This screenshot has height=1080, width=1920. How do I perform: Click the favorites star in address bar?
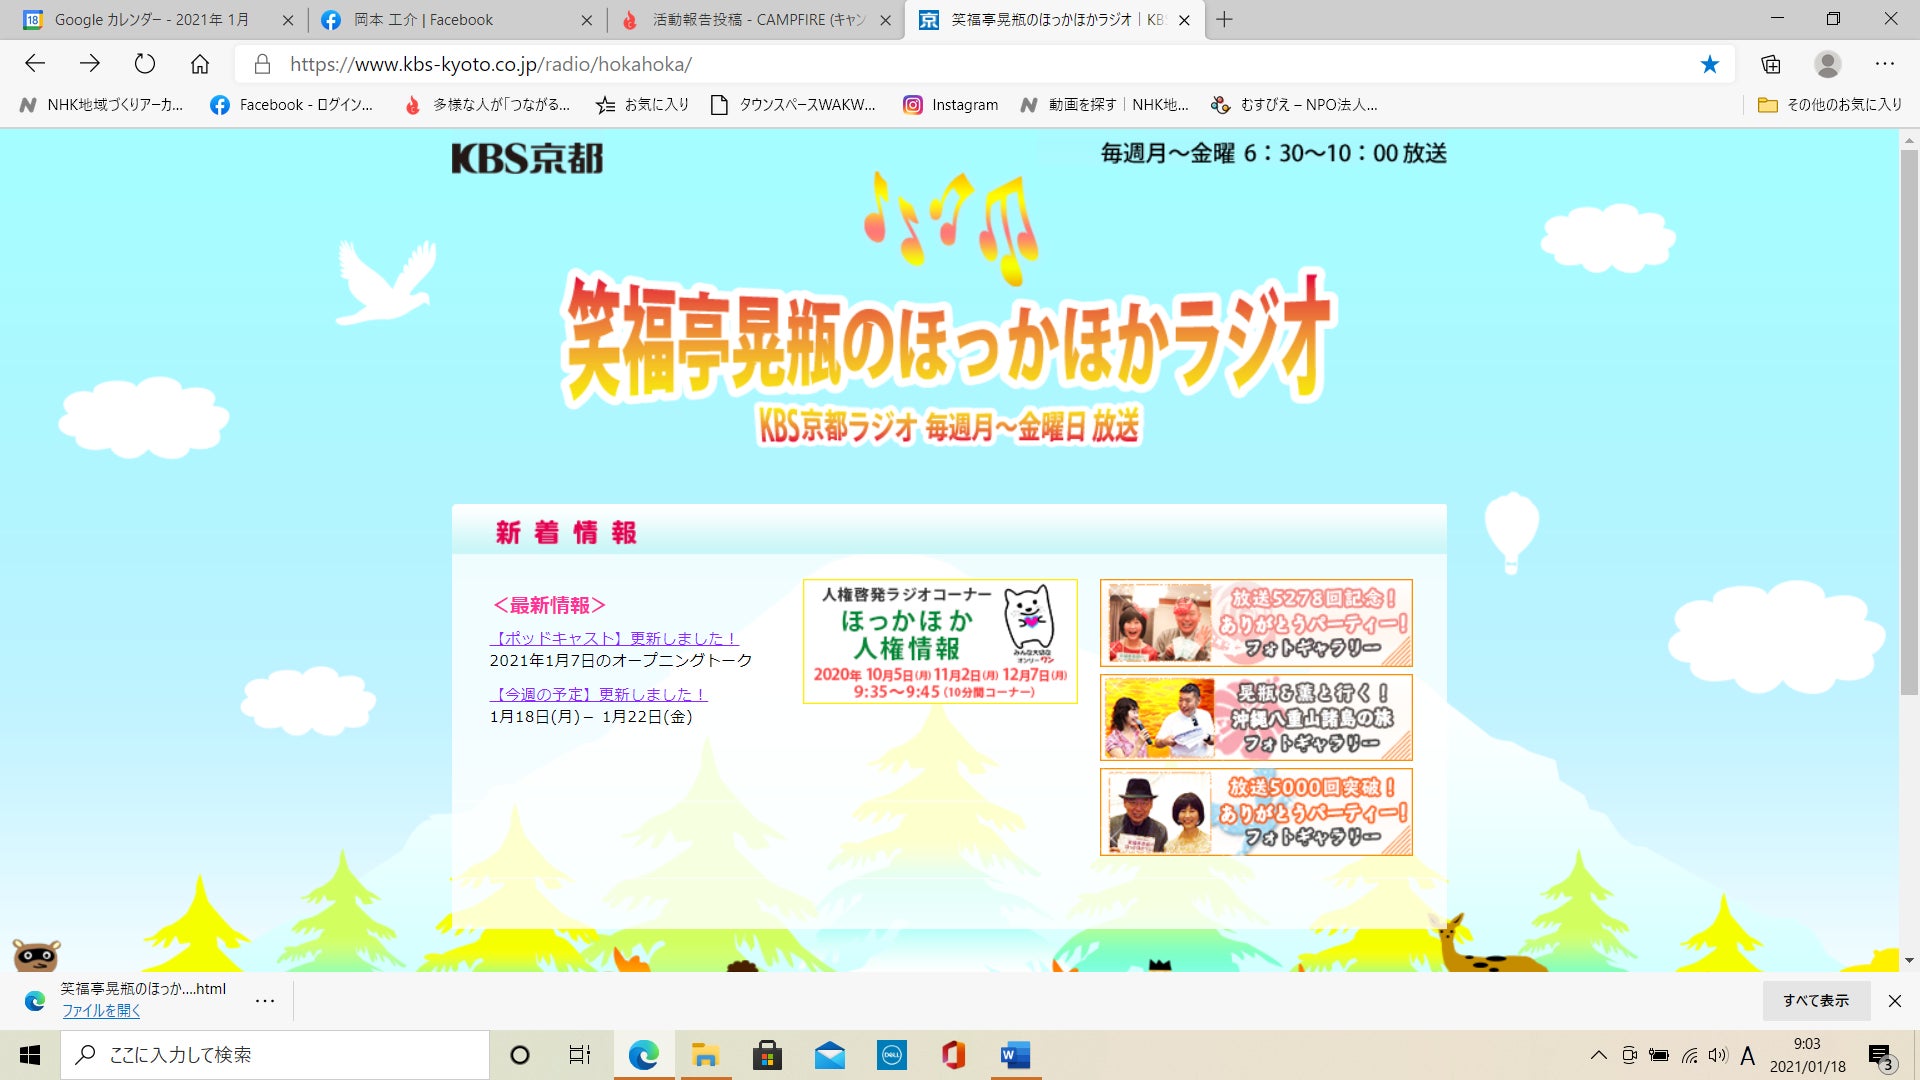(x=1709, y=64)
